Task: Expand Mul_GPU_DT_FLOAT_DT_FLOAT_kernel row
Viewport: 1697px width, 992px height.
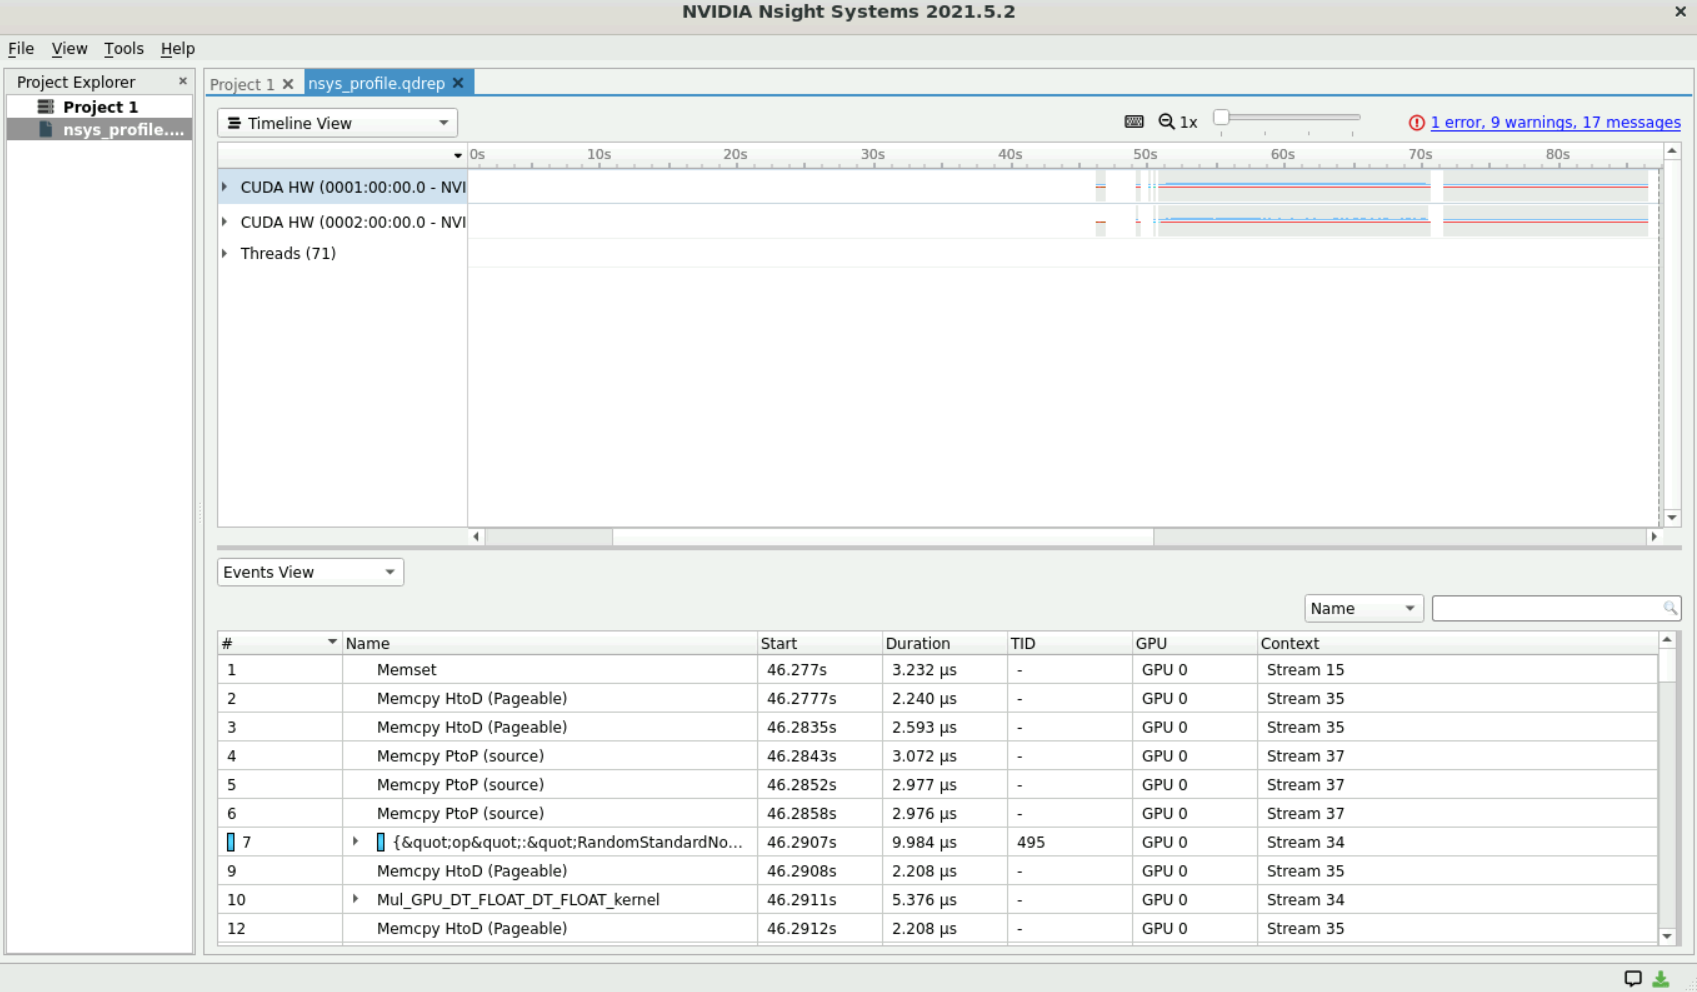Action: click(355, 899)
